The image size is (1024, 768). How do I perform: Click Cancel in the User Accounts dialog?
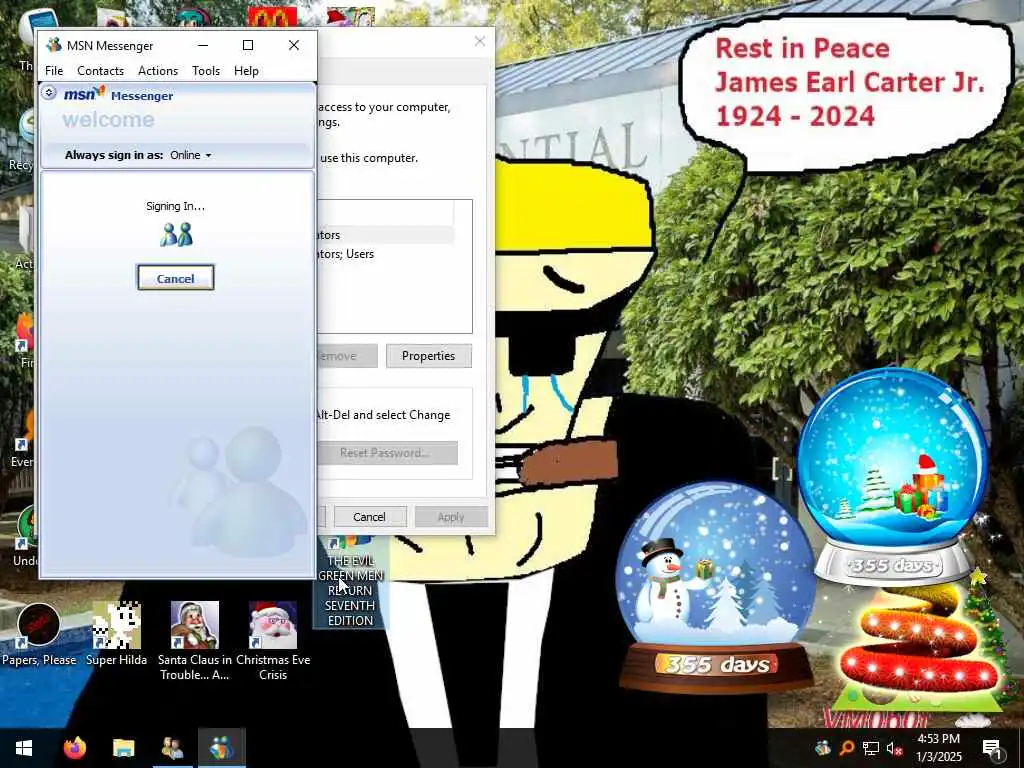[370, 517]
